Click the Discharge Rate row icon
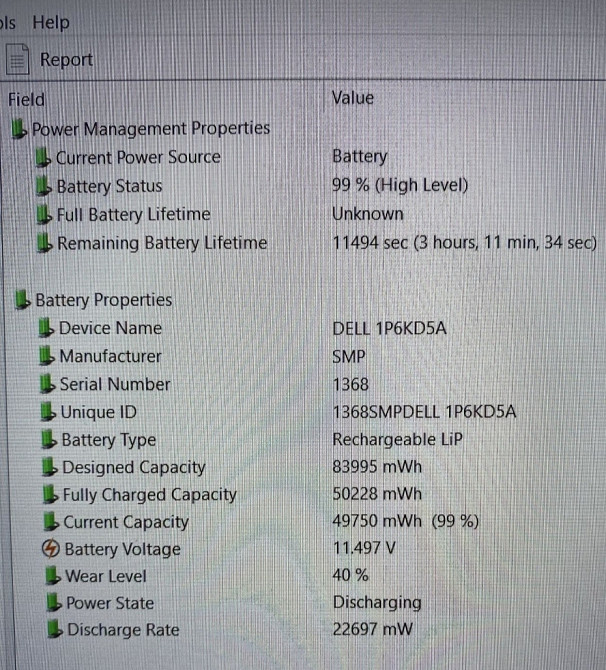This screenshot has width=606, height=670. pos(55,630)
